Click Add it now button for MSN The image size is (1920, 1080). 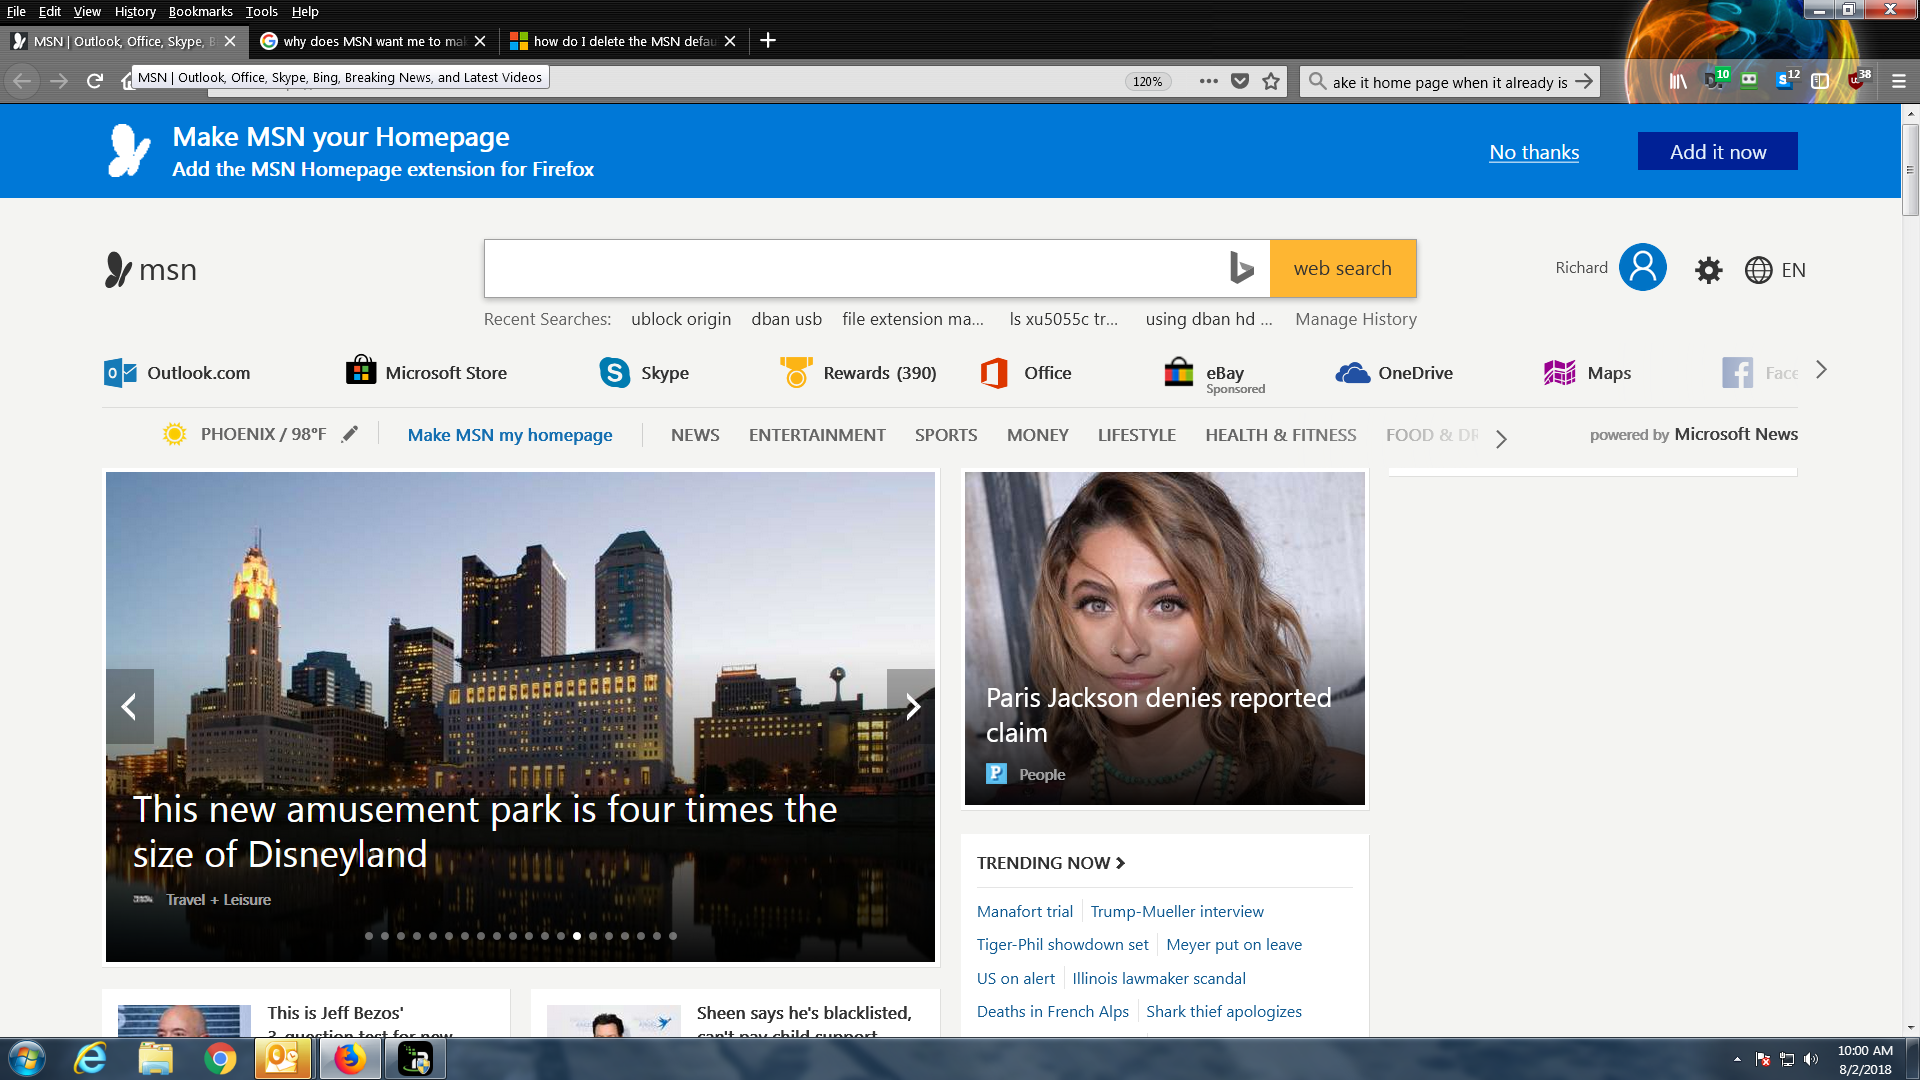[1717, 150]
